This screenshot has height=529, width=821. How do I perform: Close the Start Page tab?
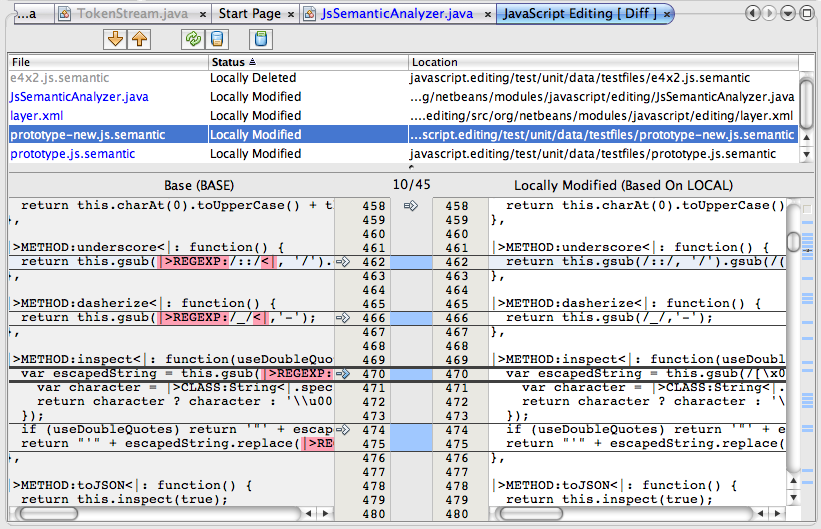click(291, 15)
